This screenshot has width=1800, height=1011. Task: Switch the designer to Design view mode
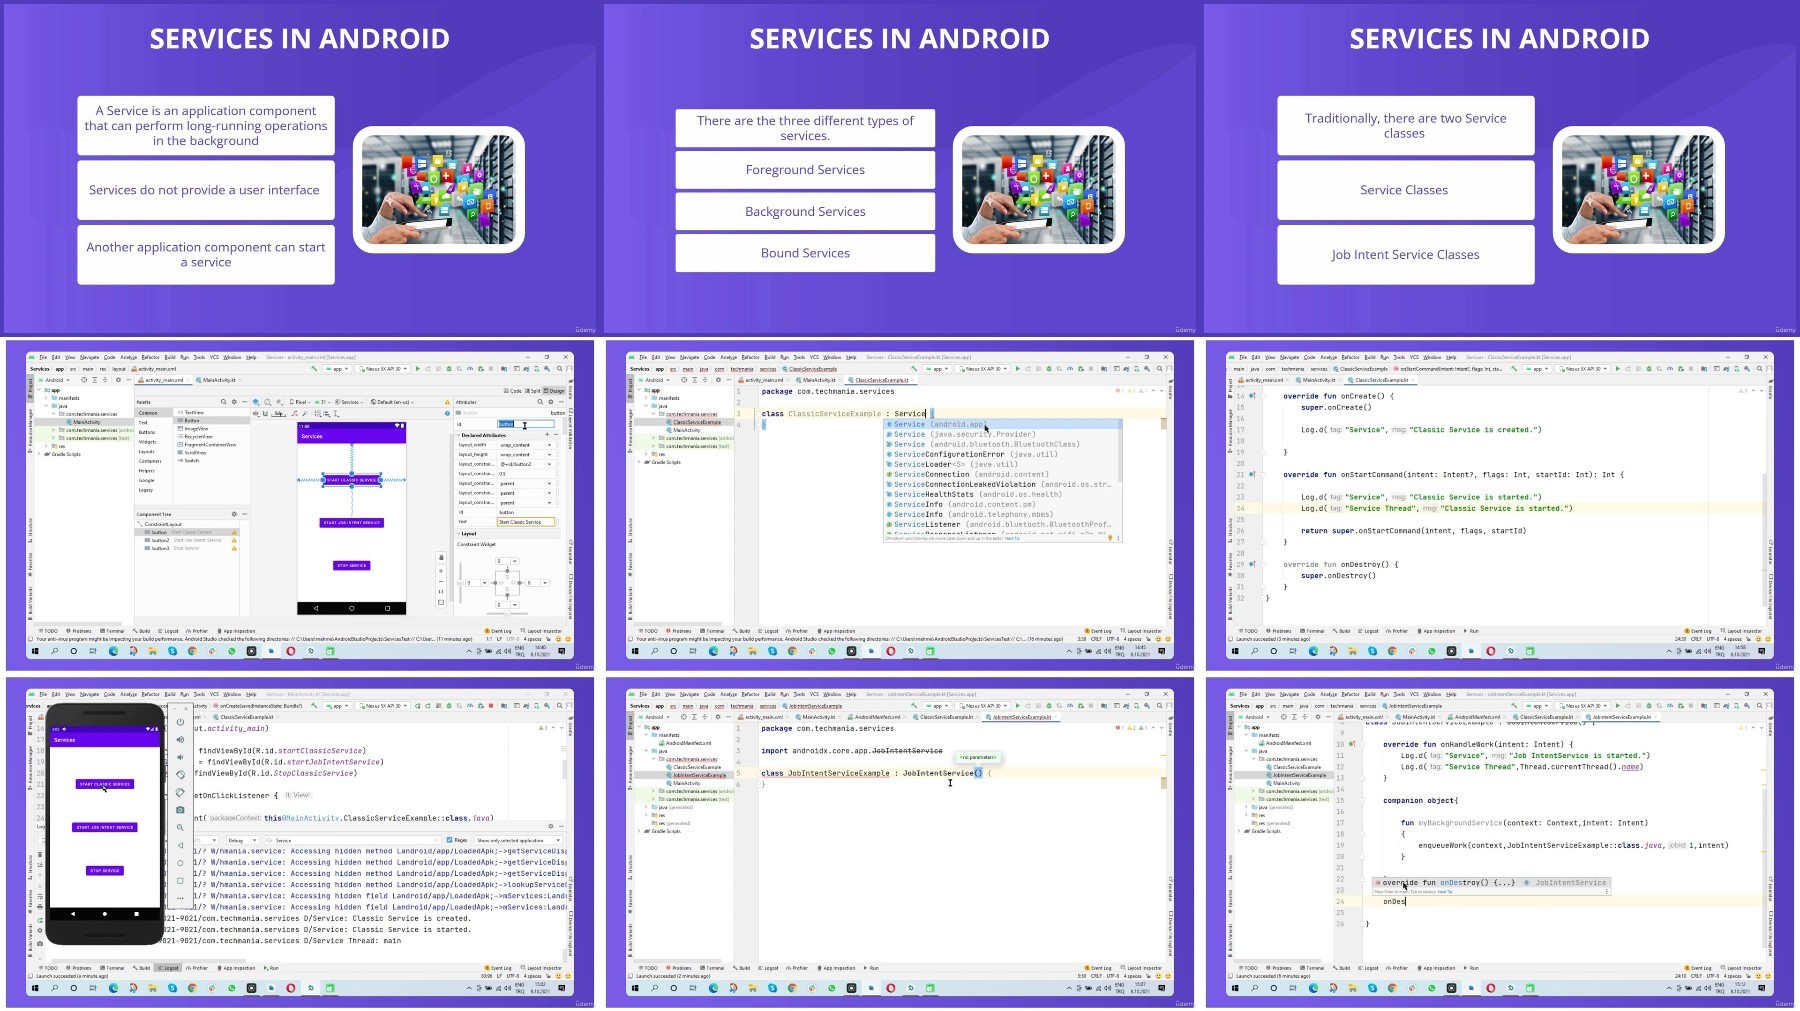[555, 391]
